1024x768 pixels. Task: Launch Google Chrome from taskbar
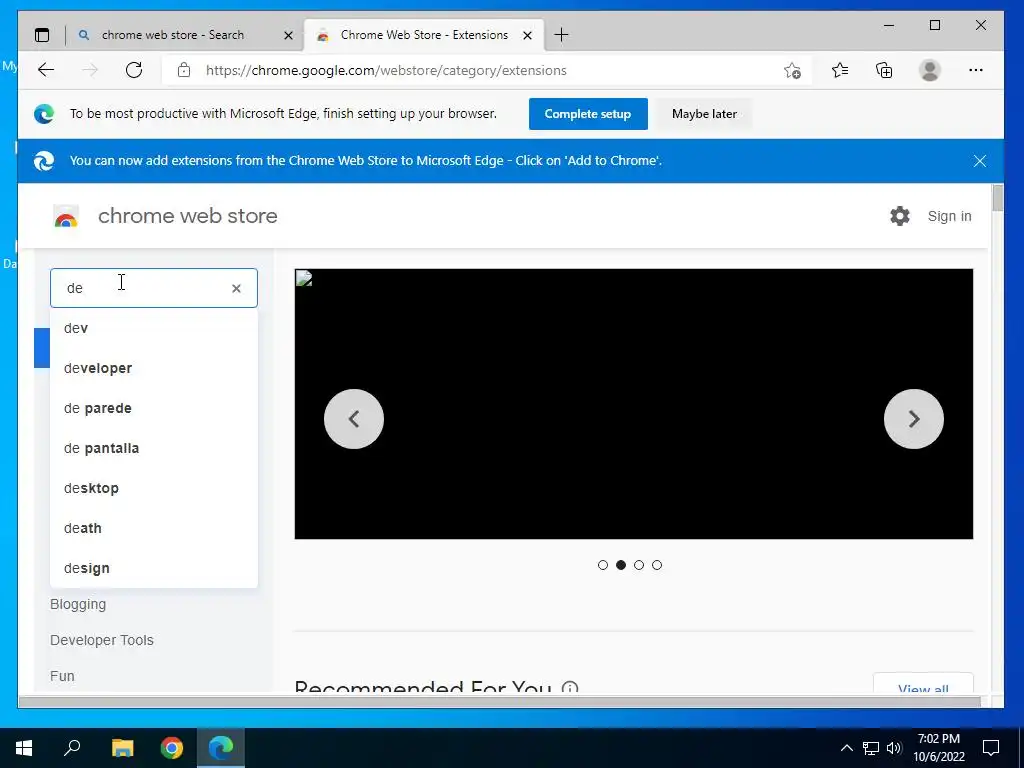click(172, 748)
